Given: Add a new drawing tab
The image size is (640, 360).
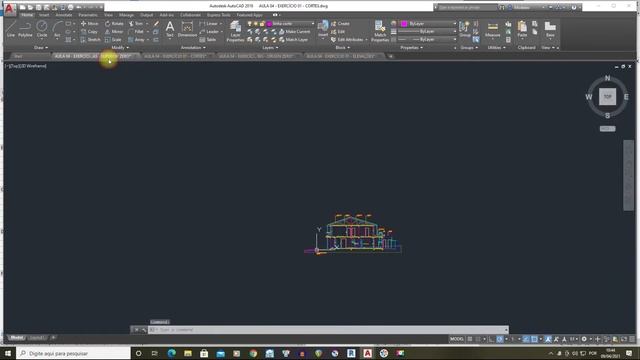Looking at the screenshot, I should click(390, 56).
